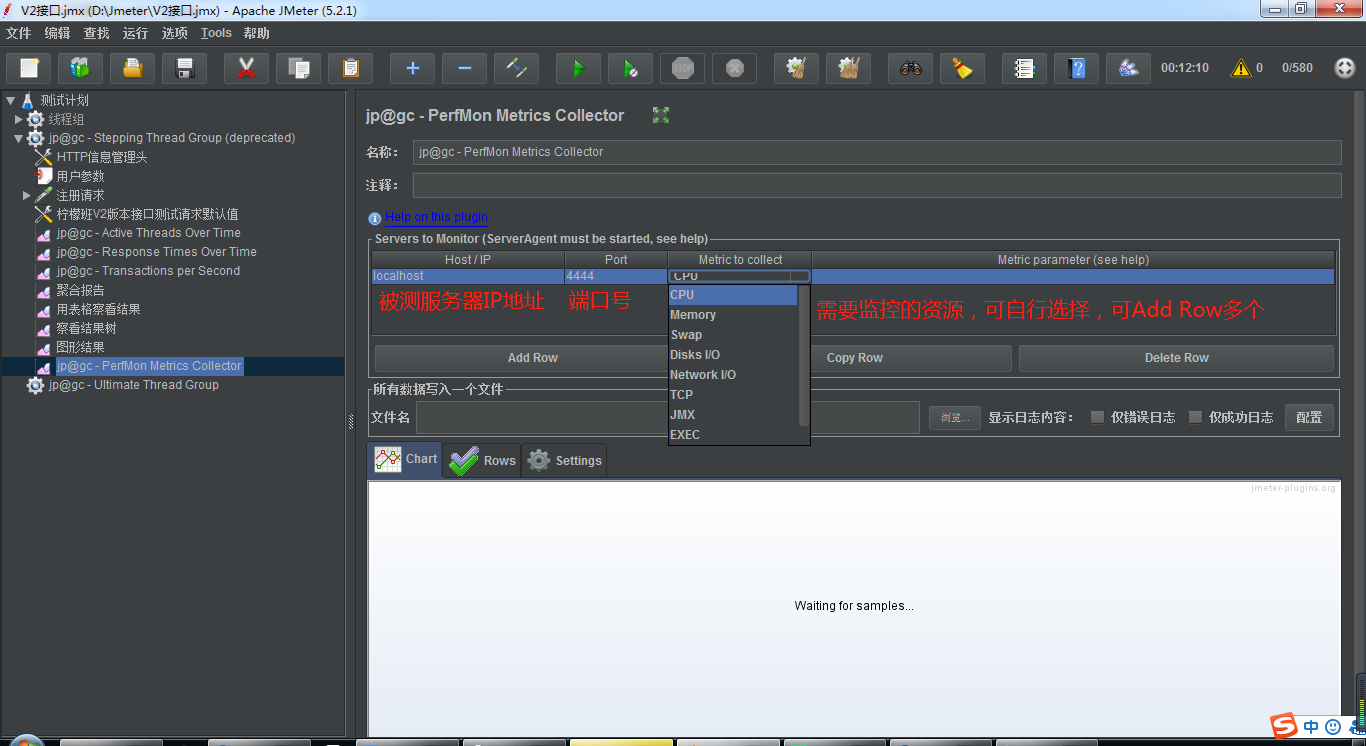
Task: Click the New test plan icon
Action: coord(29,68)
